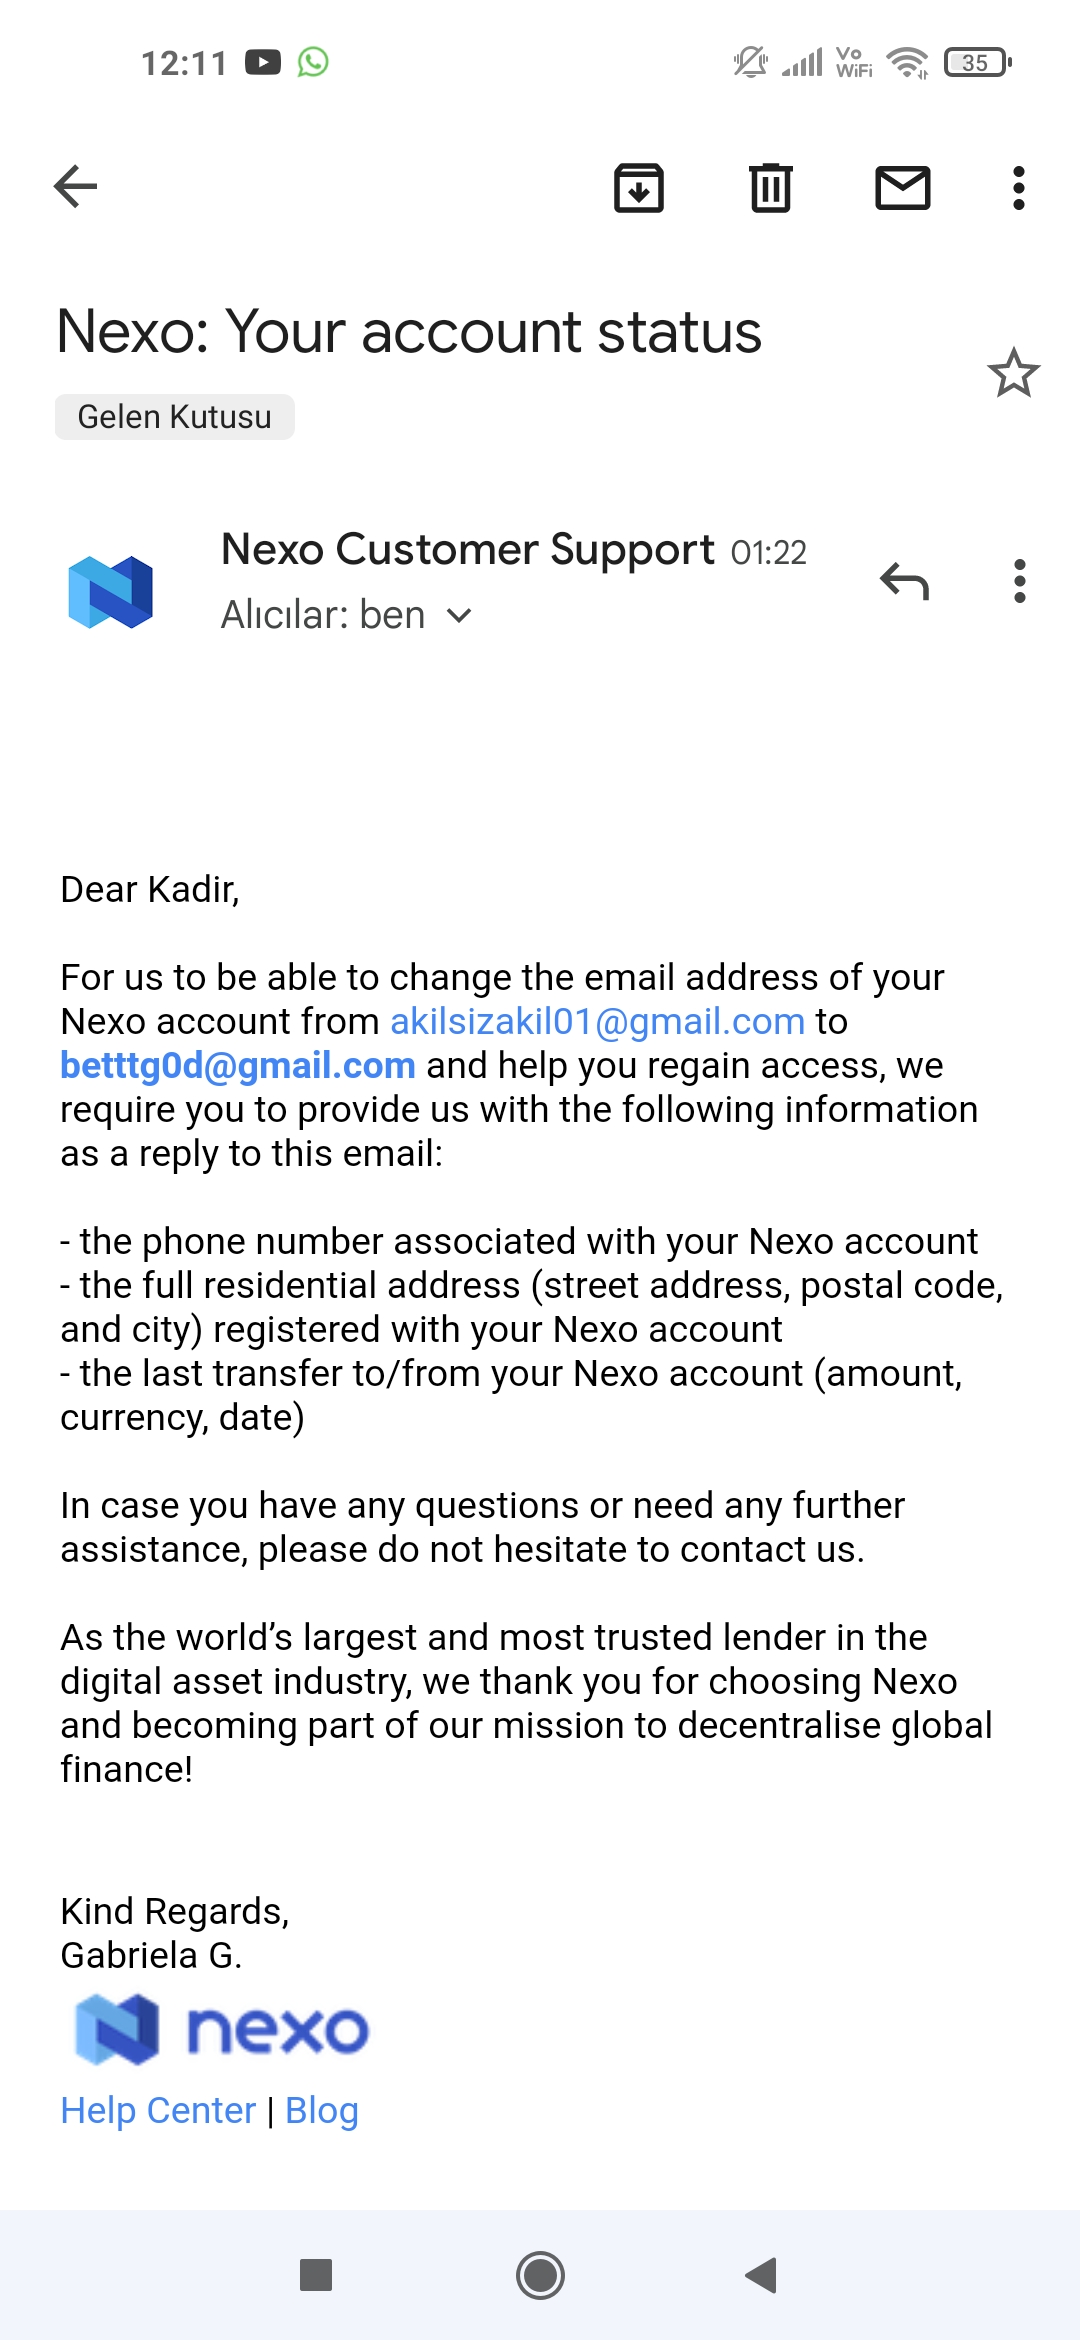Open the betttg0d@gmail.com email link

point(238,1065)
